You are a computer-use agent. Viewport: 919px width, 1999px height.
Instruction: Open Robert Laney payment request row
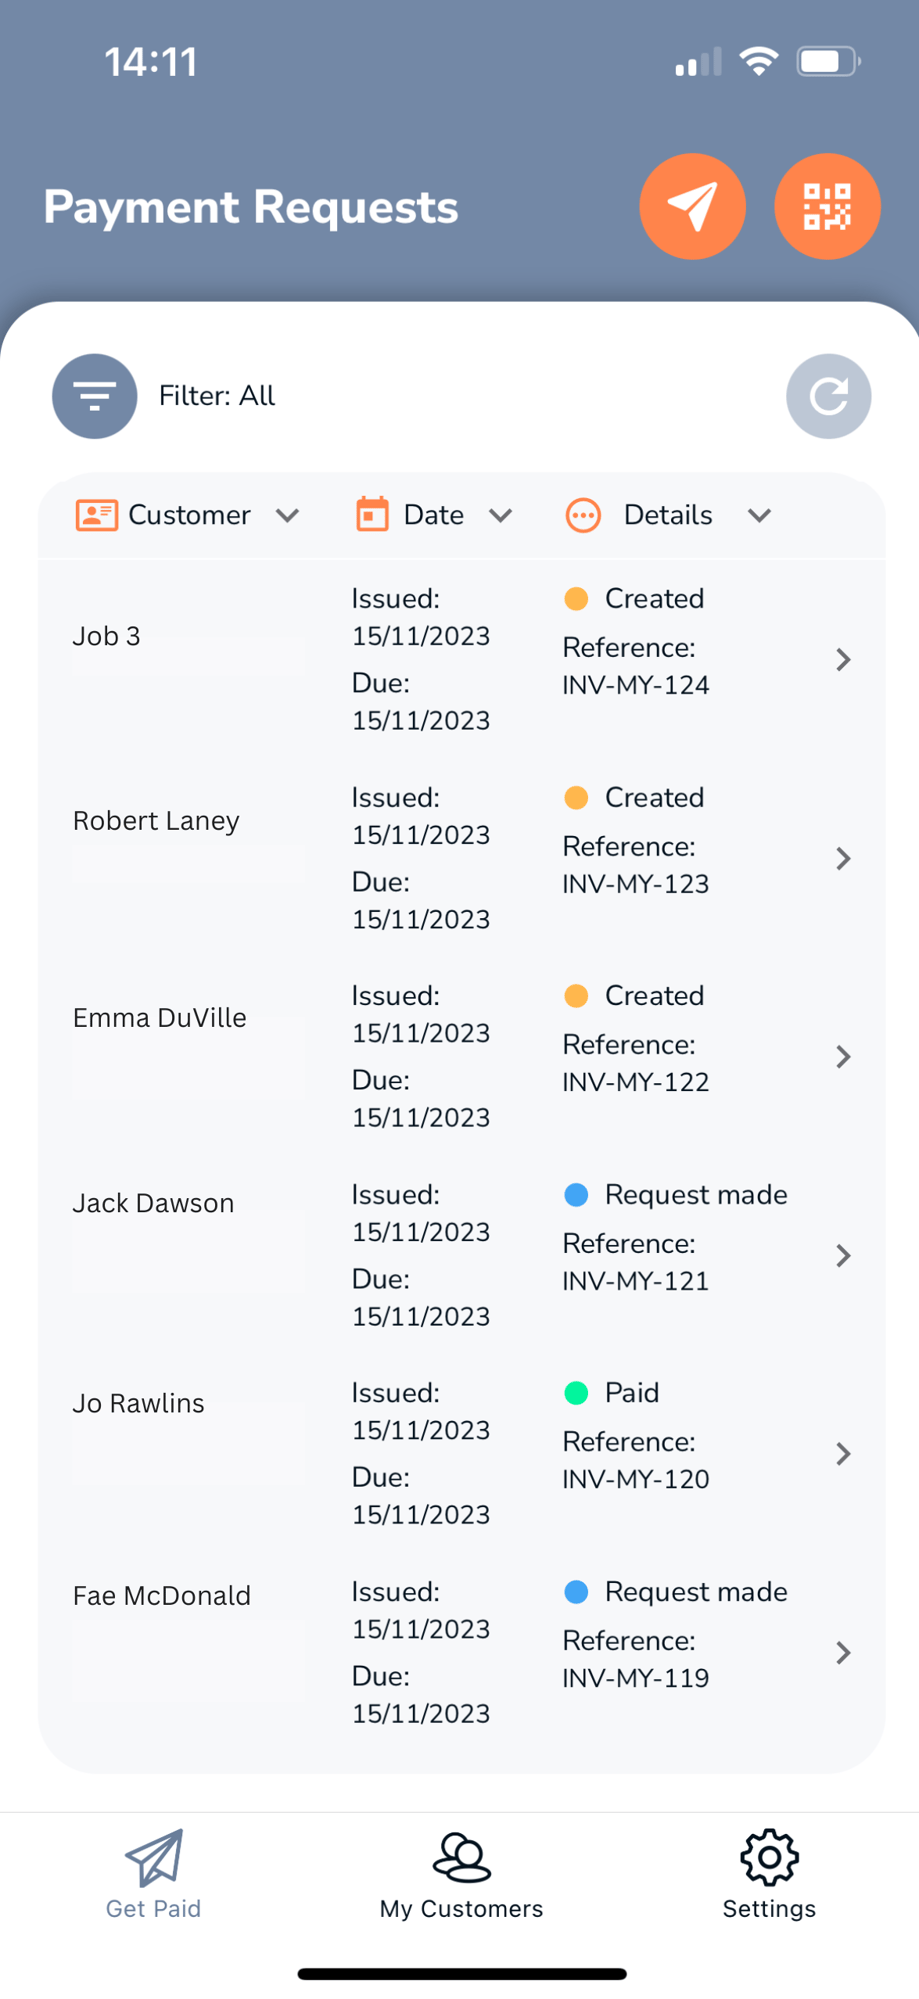(156, 821)
